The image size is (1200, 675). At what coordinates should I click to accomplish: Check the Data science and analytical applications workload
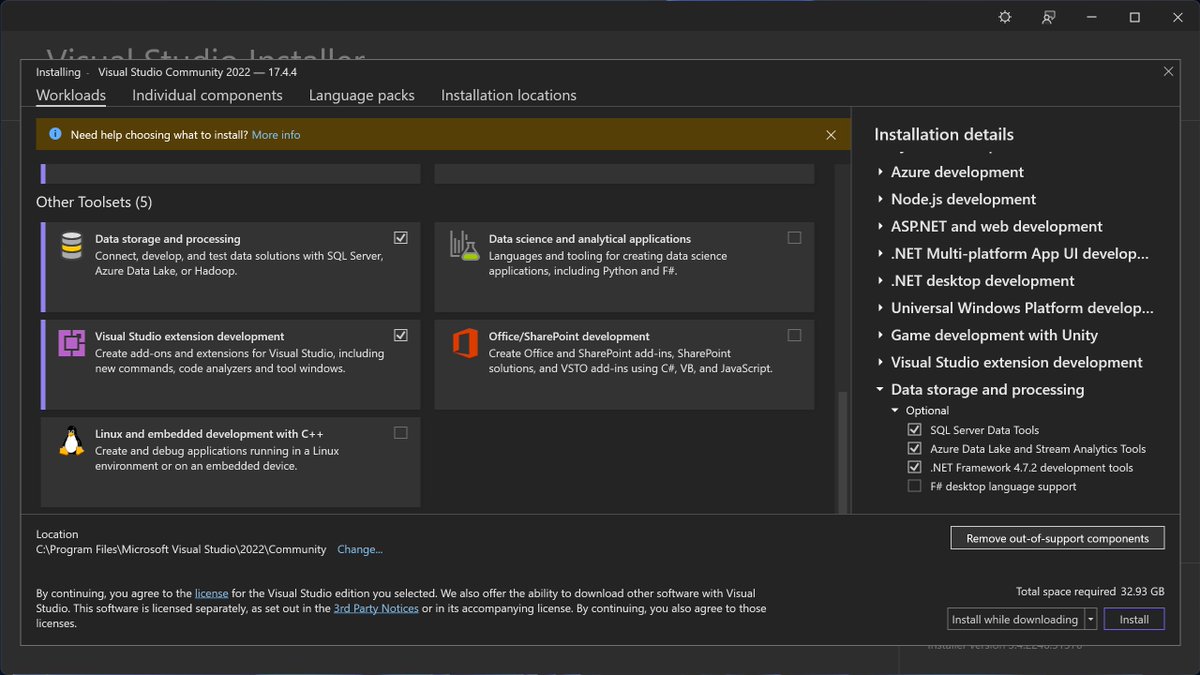coord(794,238)
